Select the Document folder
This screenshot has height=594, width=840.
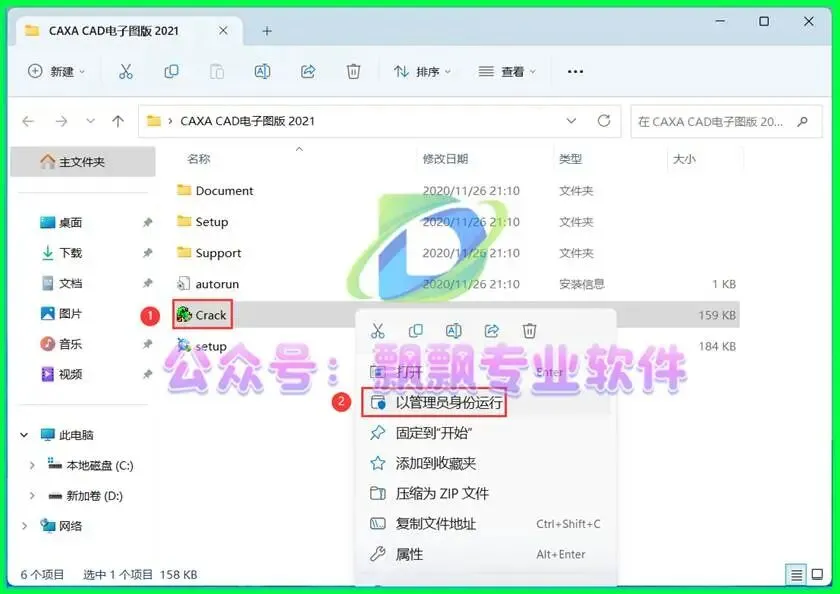tap(215, 191)
